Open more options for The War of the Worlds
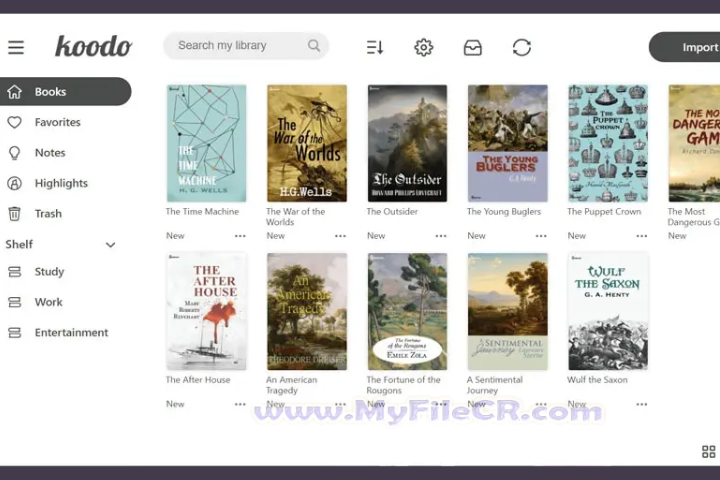Image resolution: width=720 pixels, height=480 pixels. click(x=340, y=236)
